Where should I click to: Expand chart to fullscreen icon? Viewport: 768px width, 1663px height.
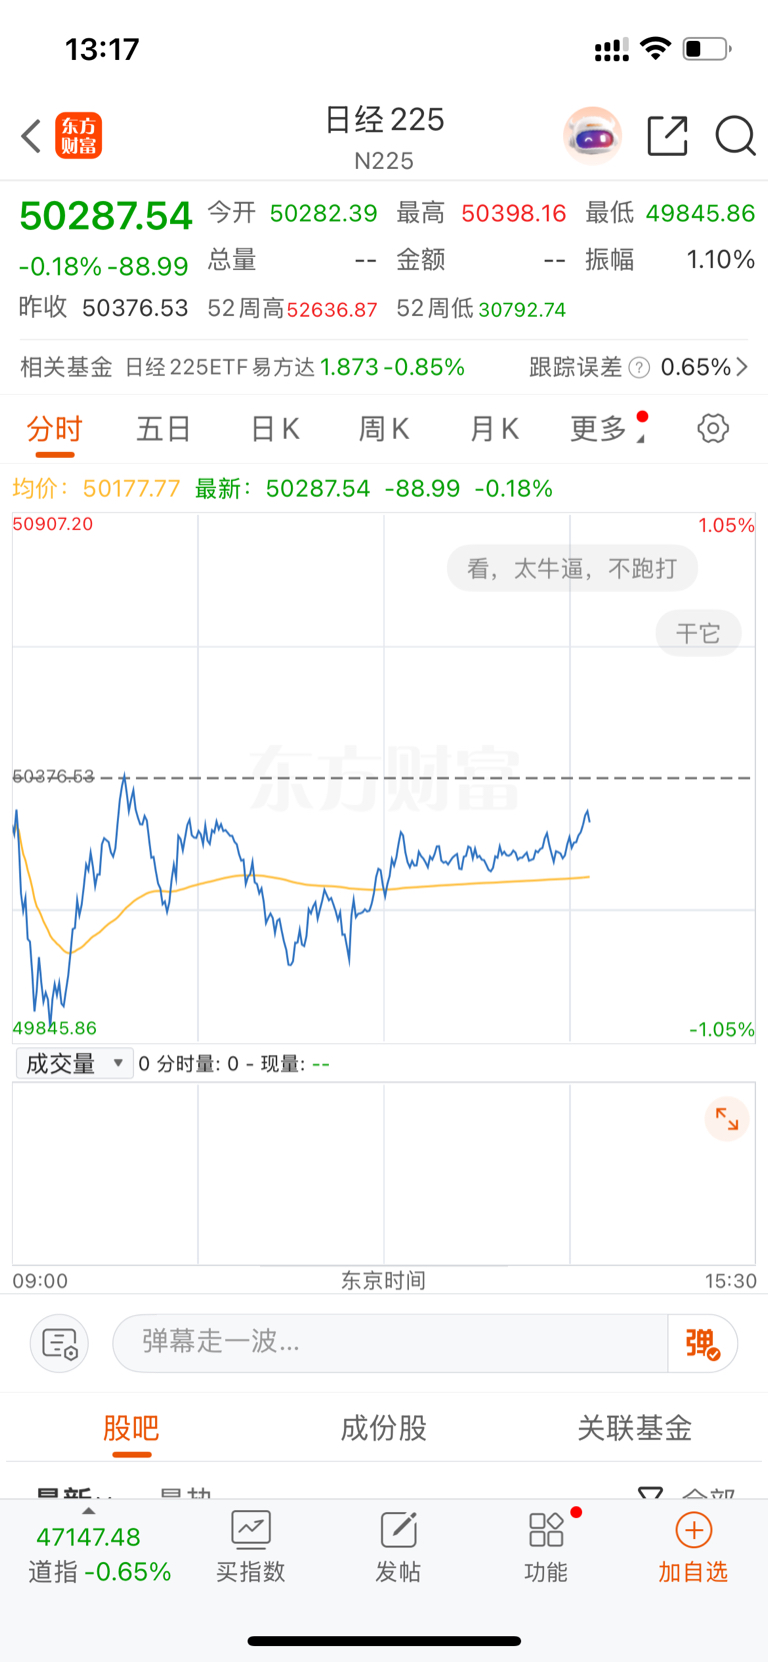(x=727, y=1119)
